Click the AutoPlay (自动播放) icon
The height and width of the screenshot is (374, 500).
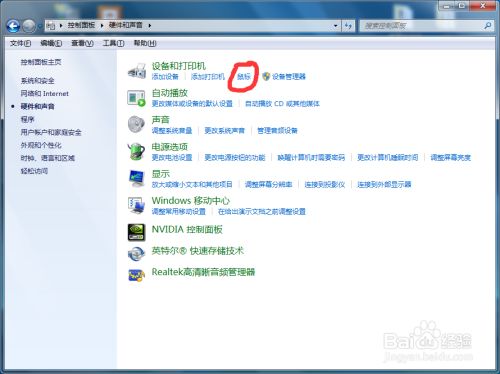coord(137,98)
